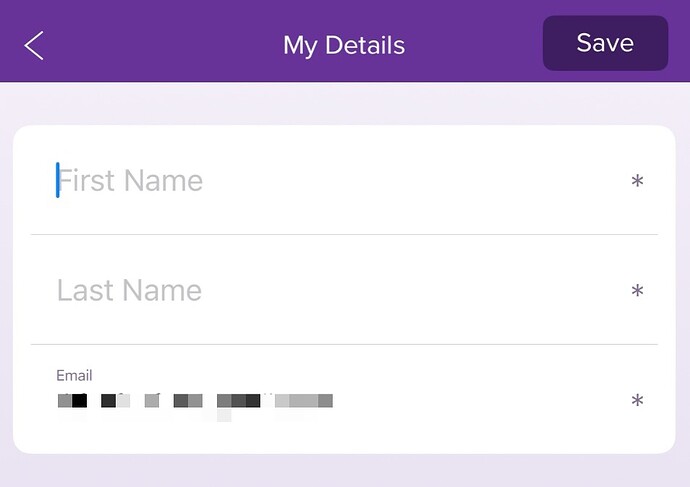Tap the divider line above the Email row
Viewport: 690px width, 487px height.
point(344,344)
